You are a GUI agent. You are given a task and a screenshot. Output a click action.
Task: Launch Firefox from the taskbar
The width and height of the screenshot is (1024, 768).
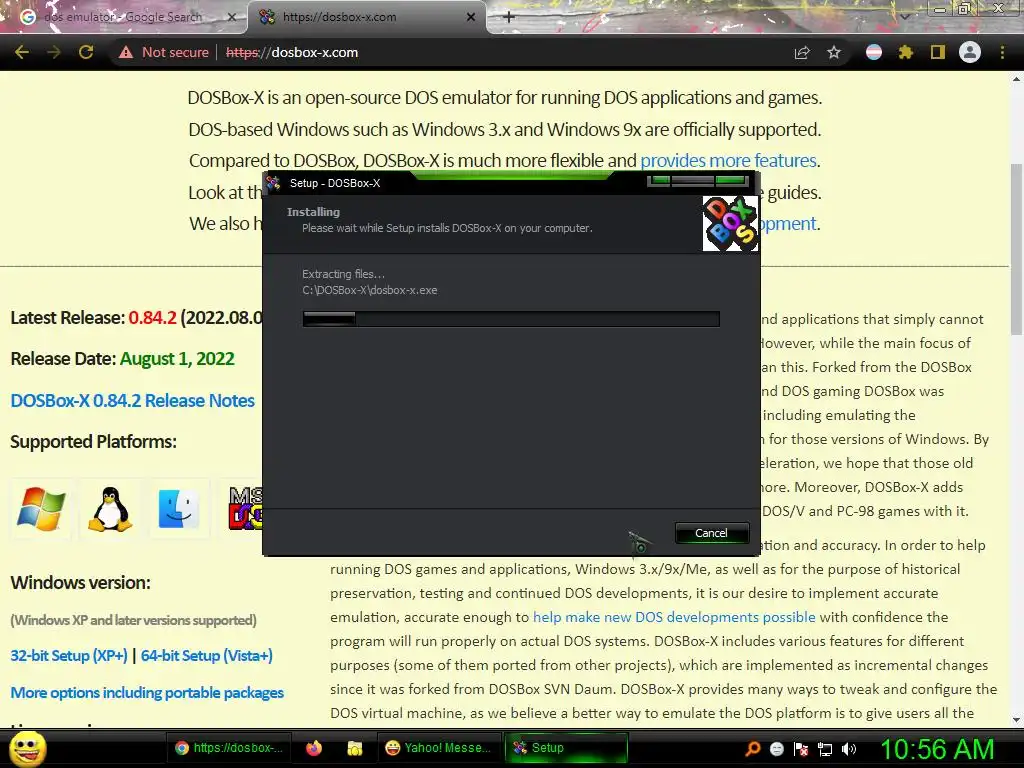(314, 748)
